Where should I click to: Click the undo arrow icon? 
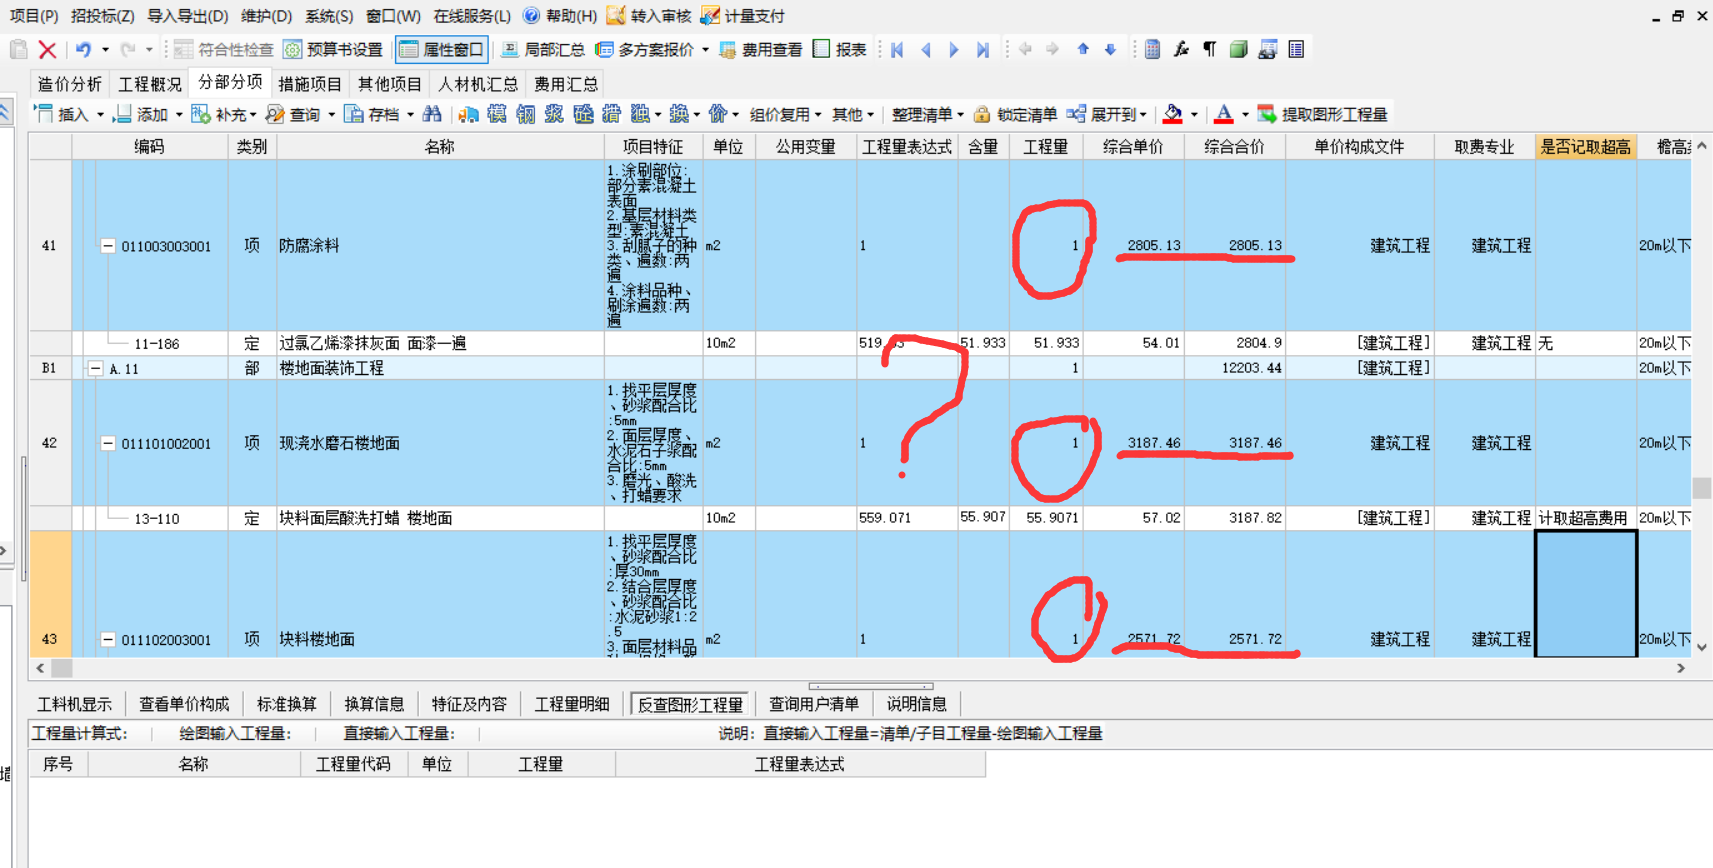(83, 49)
